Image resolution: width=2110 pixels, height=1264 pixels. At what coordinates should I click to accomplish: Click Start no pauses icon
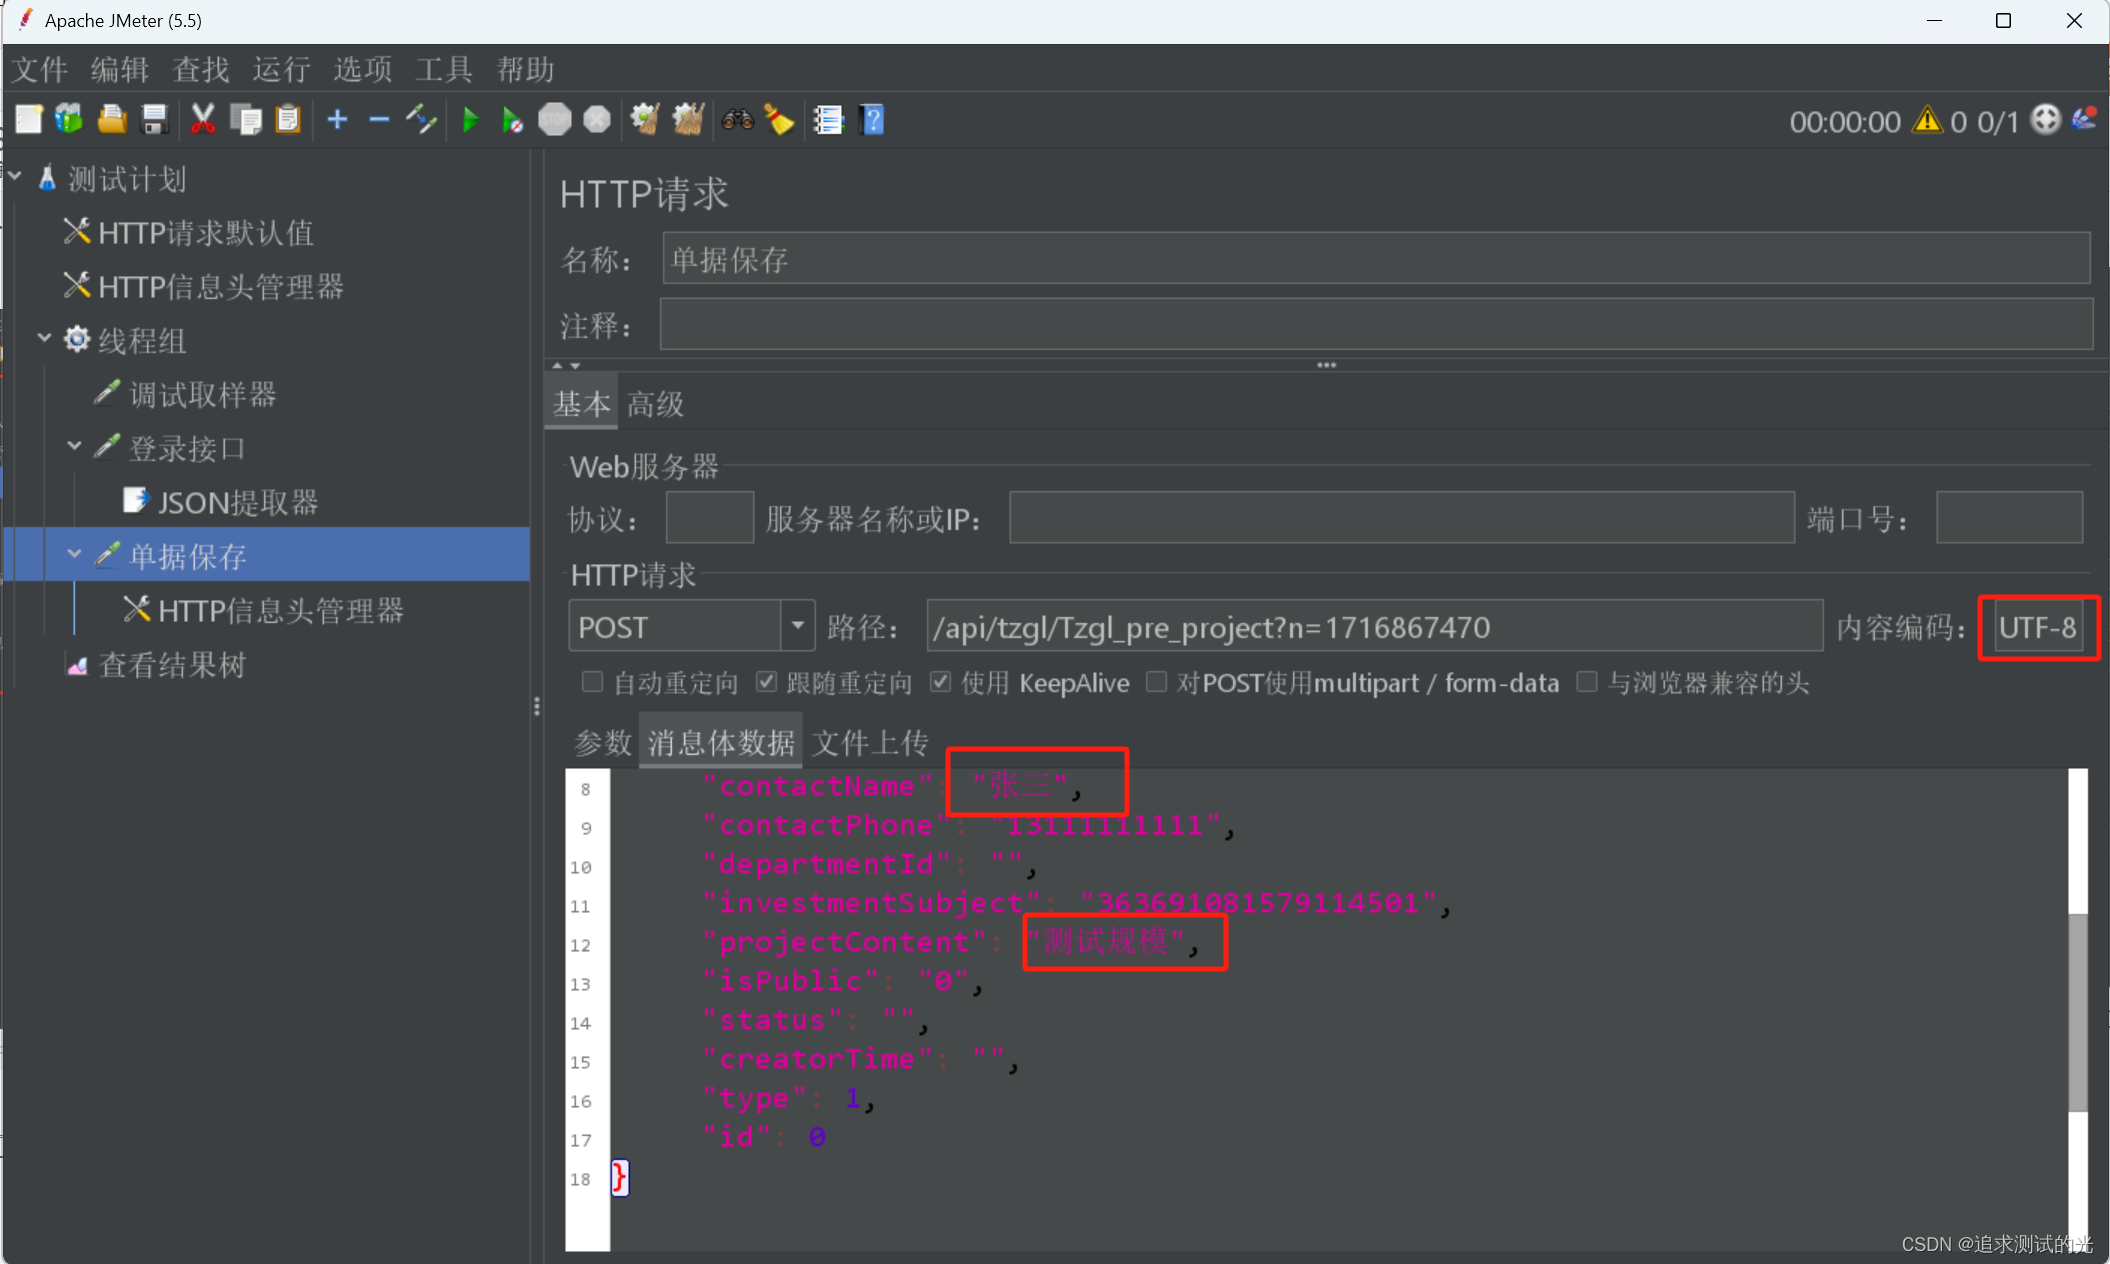[512, 120]
